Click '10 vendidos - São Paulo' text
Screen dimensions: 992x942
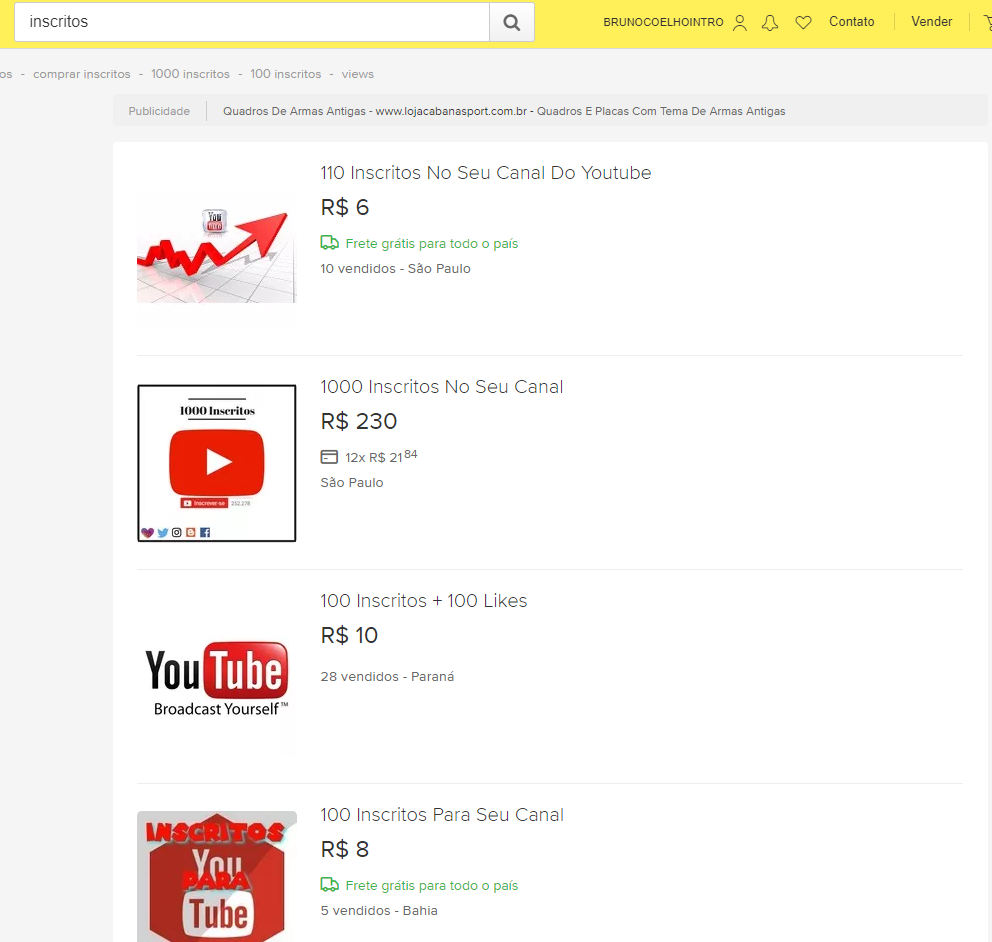point(395,269)
